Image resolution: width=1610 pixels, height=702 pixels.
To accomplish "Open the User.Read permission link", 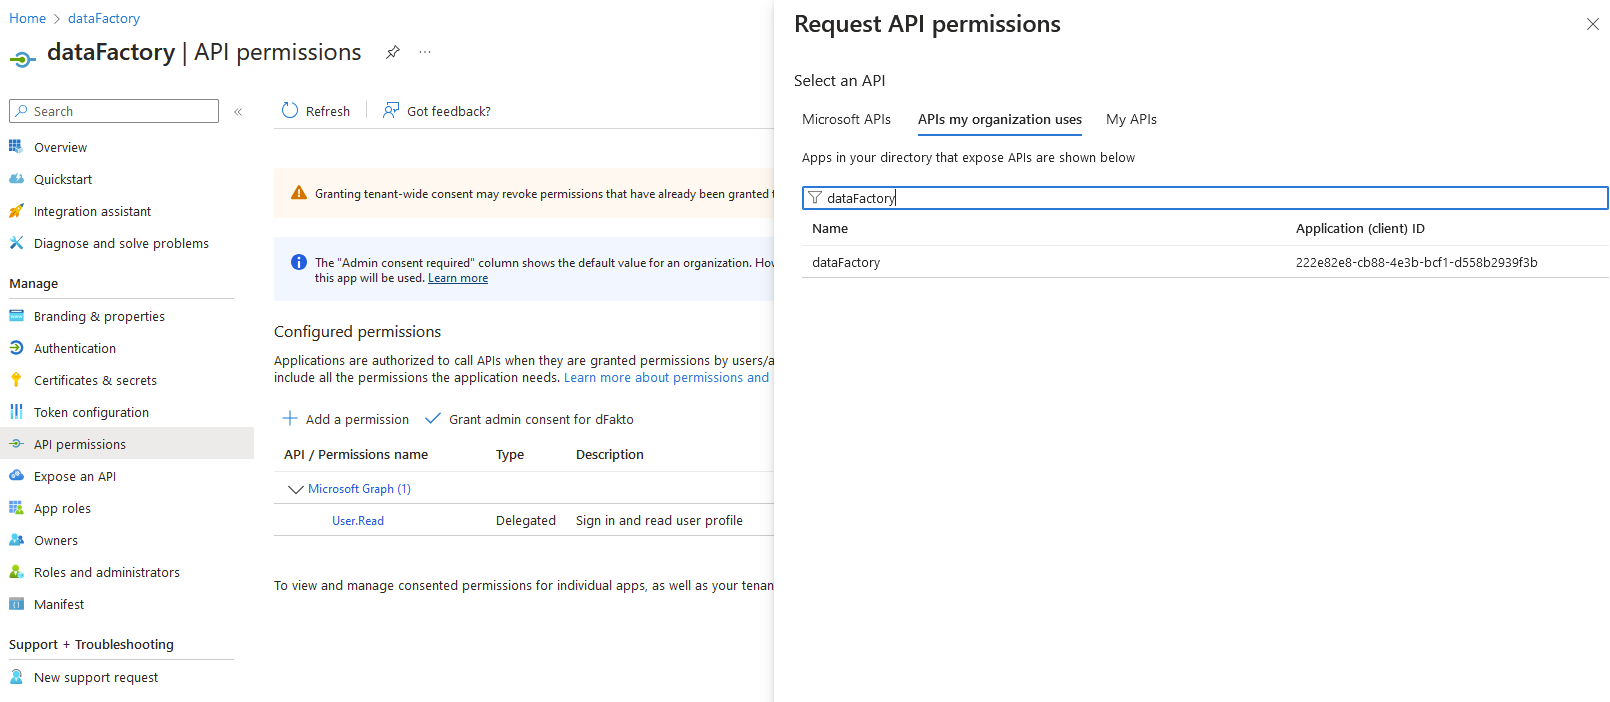I will click(x=358, y=521).
